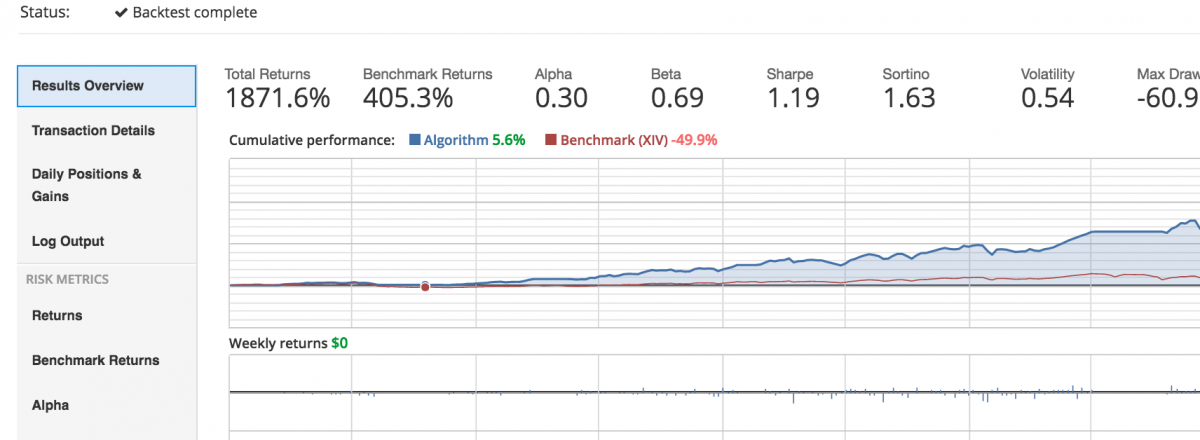The image size is (1200, 440).
Task: Go to Transaction Details in the sidebar
Action: pyautogui.click(x=93, y=130)
